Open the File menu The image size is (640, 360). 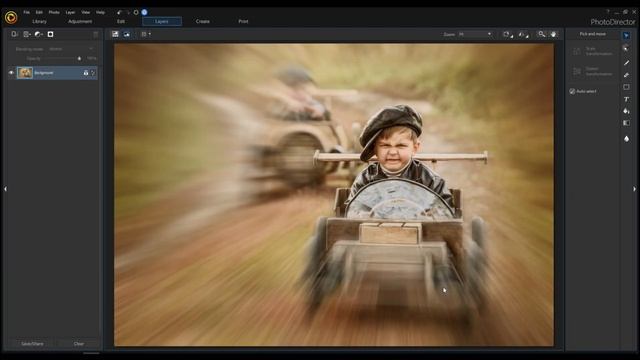pos(27,12)
